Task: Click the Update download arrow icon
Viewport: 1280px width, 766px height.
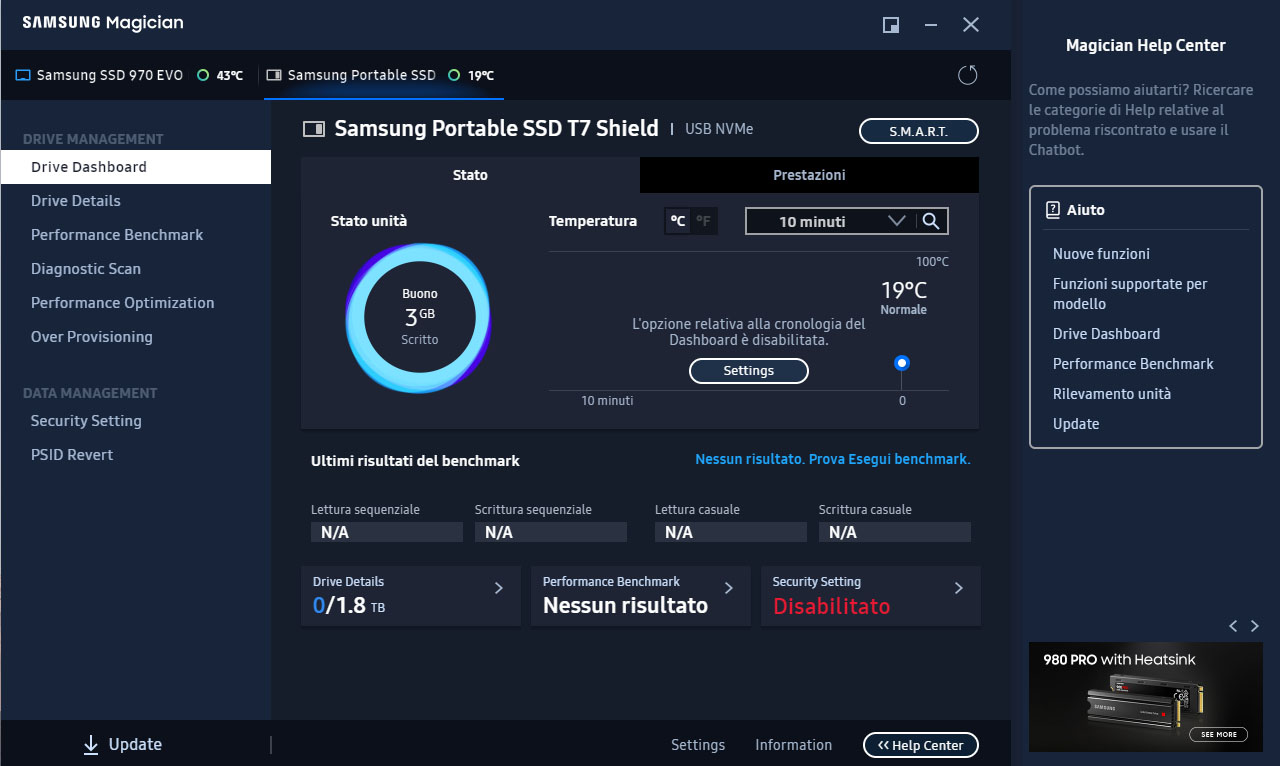Action: tap(91, 744)
